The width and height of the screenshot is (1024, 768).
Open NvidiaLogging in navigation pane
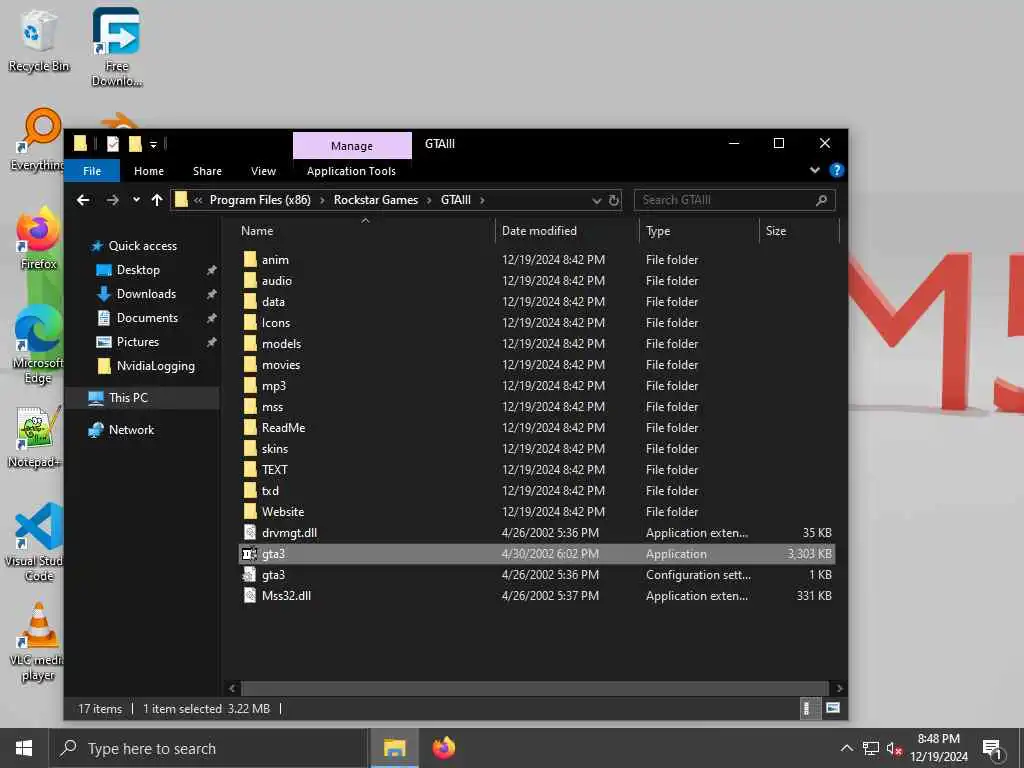tap(155, 366)
